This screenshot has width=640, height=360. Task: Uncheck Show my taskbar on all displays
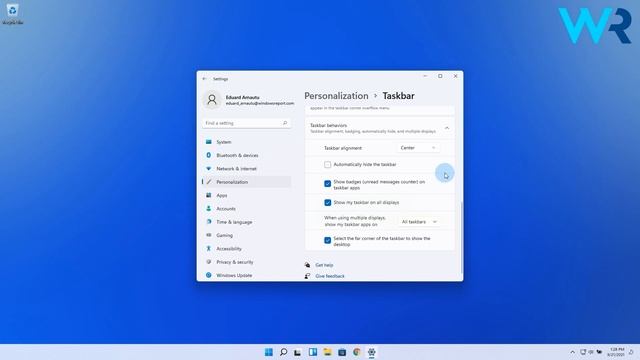tap(327, 202)
